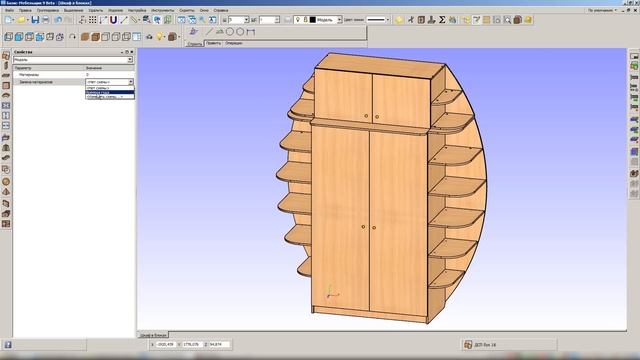640x360 pixels.
Task: Click the yellow open-folder icon
Action: click(21, 20)
